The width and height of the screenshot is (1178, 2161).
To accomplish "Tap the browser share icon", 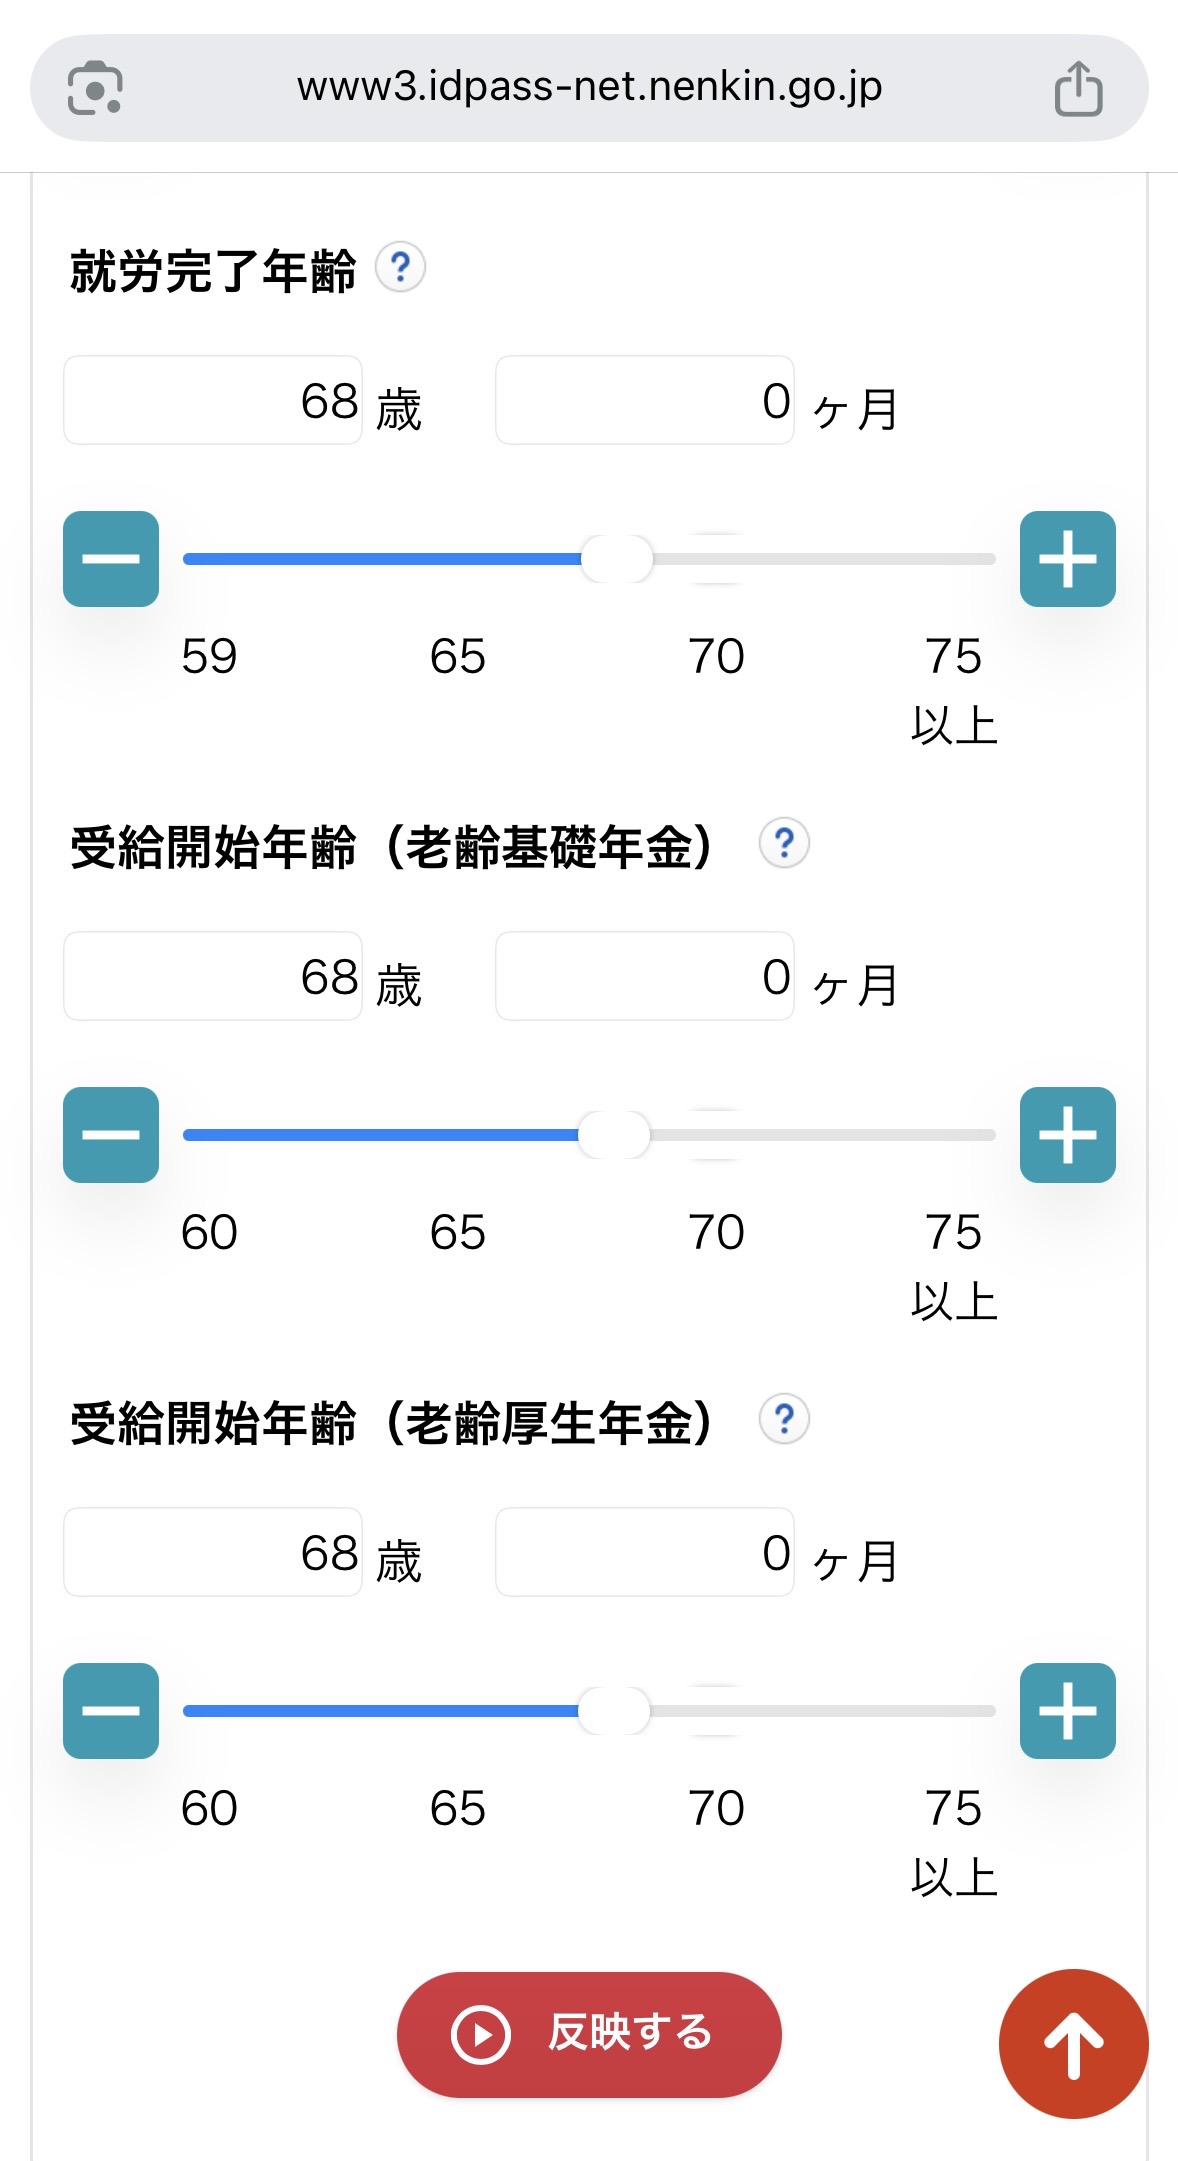I will click(x=1078, y=89).
